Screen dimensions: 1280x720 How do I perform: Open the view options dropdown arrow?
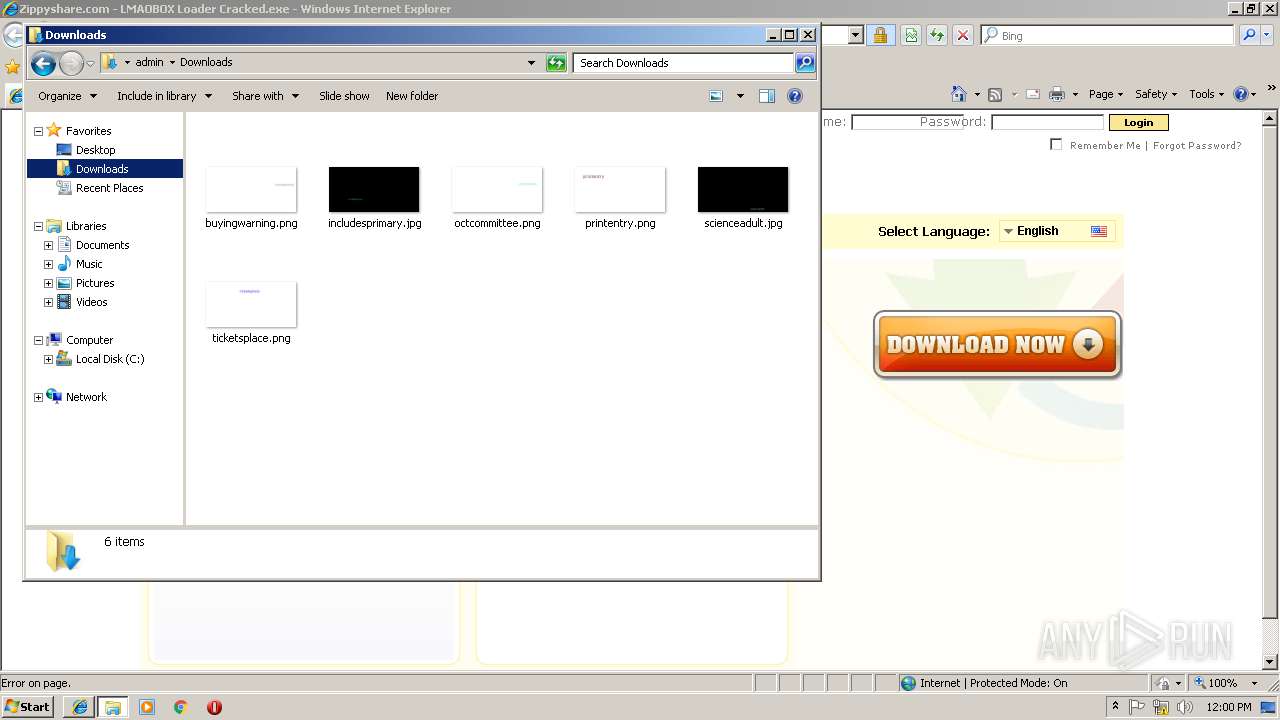pyautogui.click(x=740, y=96)
